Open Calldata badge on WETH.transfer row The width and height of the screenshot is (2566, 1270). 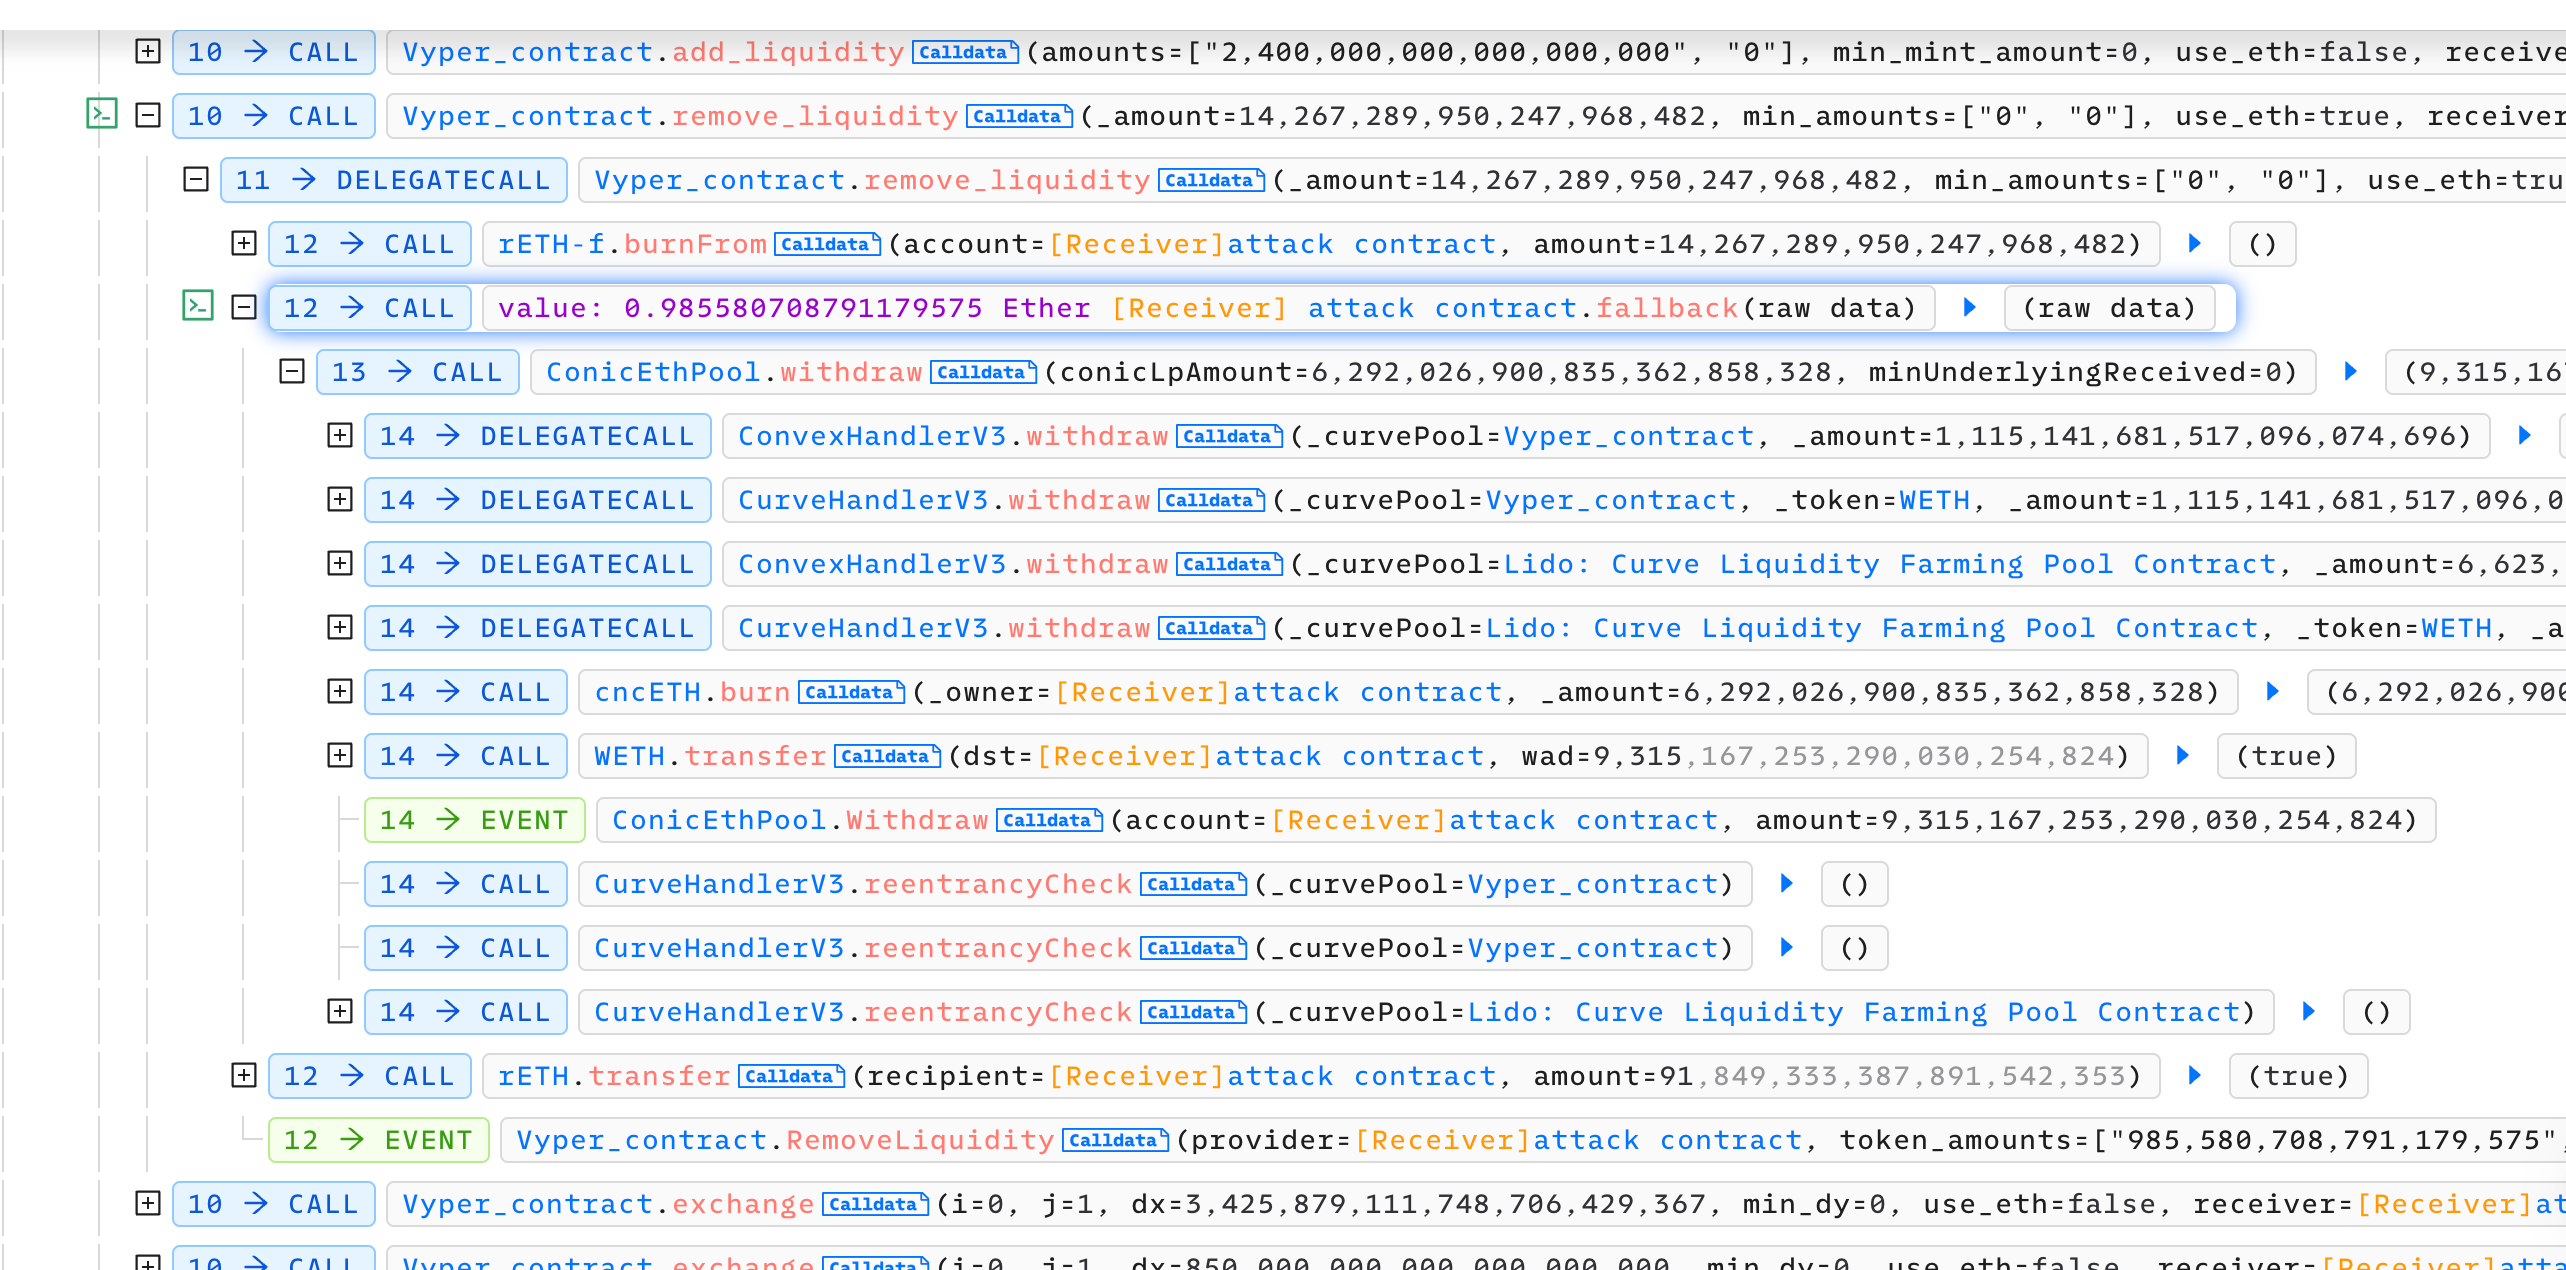click(x=886, y=756)
